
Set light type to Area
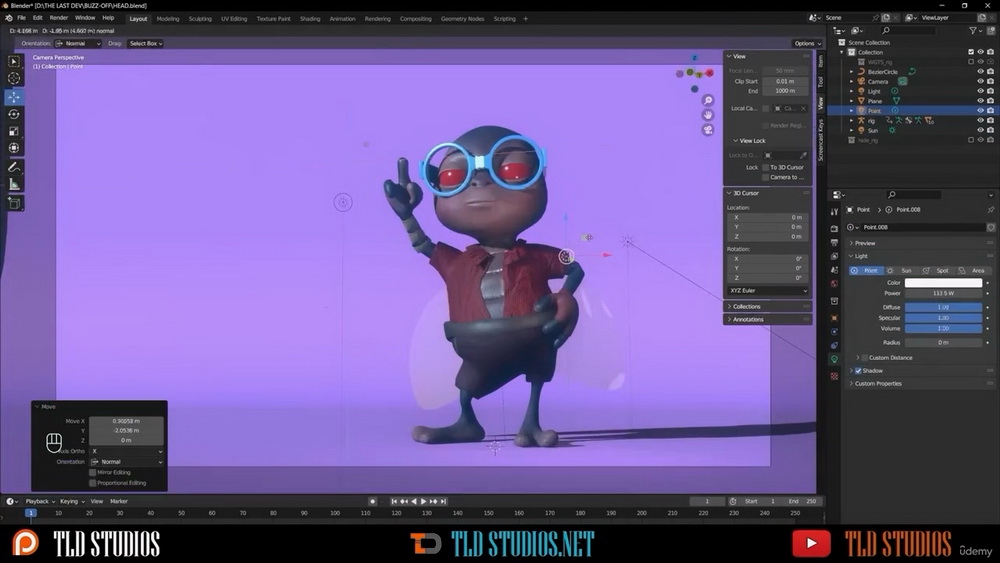(x=973, y=271)
